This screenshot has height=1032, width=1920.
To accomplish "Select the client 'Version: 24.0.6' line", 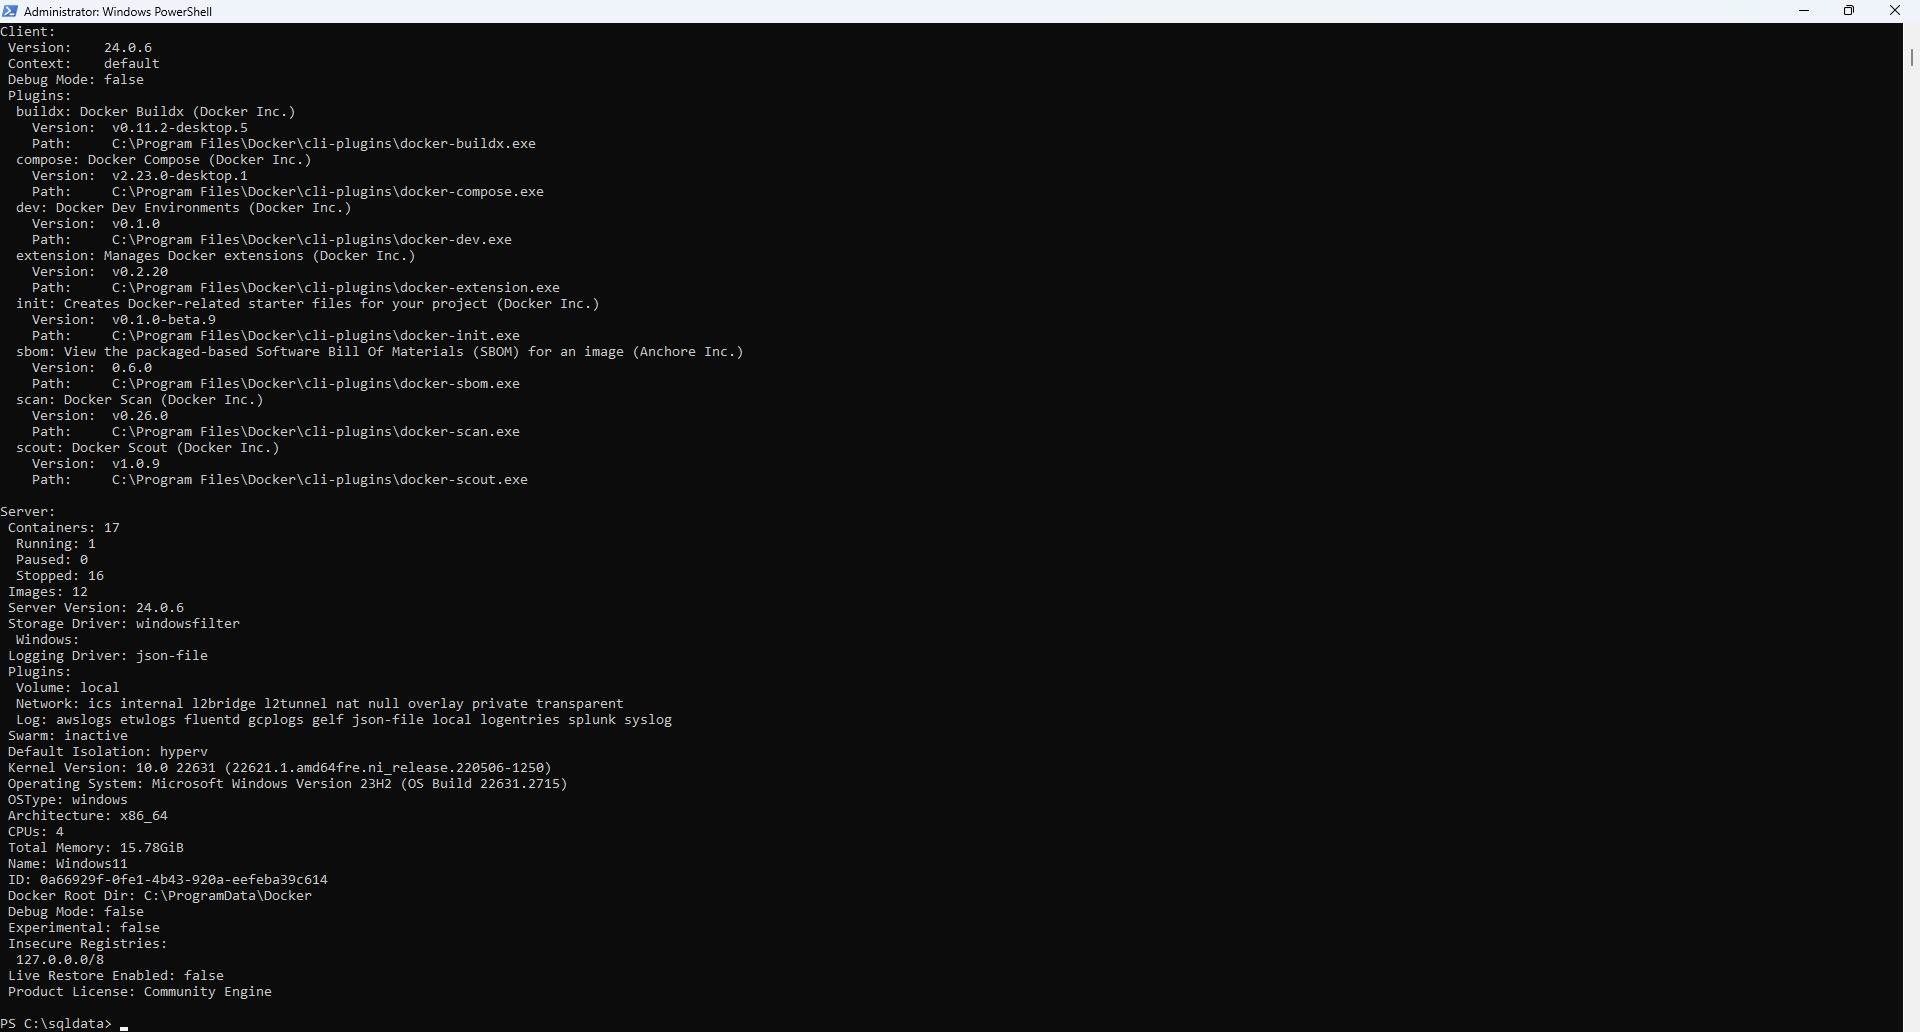I will pyautogui.click(x=80, y=48).
